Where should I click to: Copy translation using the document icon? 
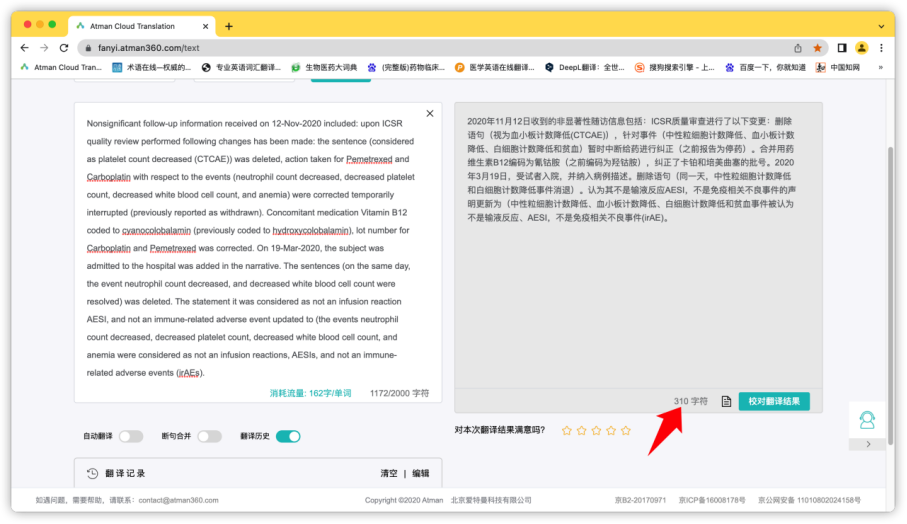[x=727, y=401]
